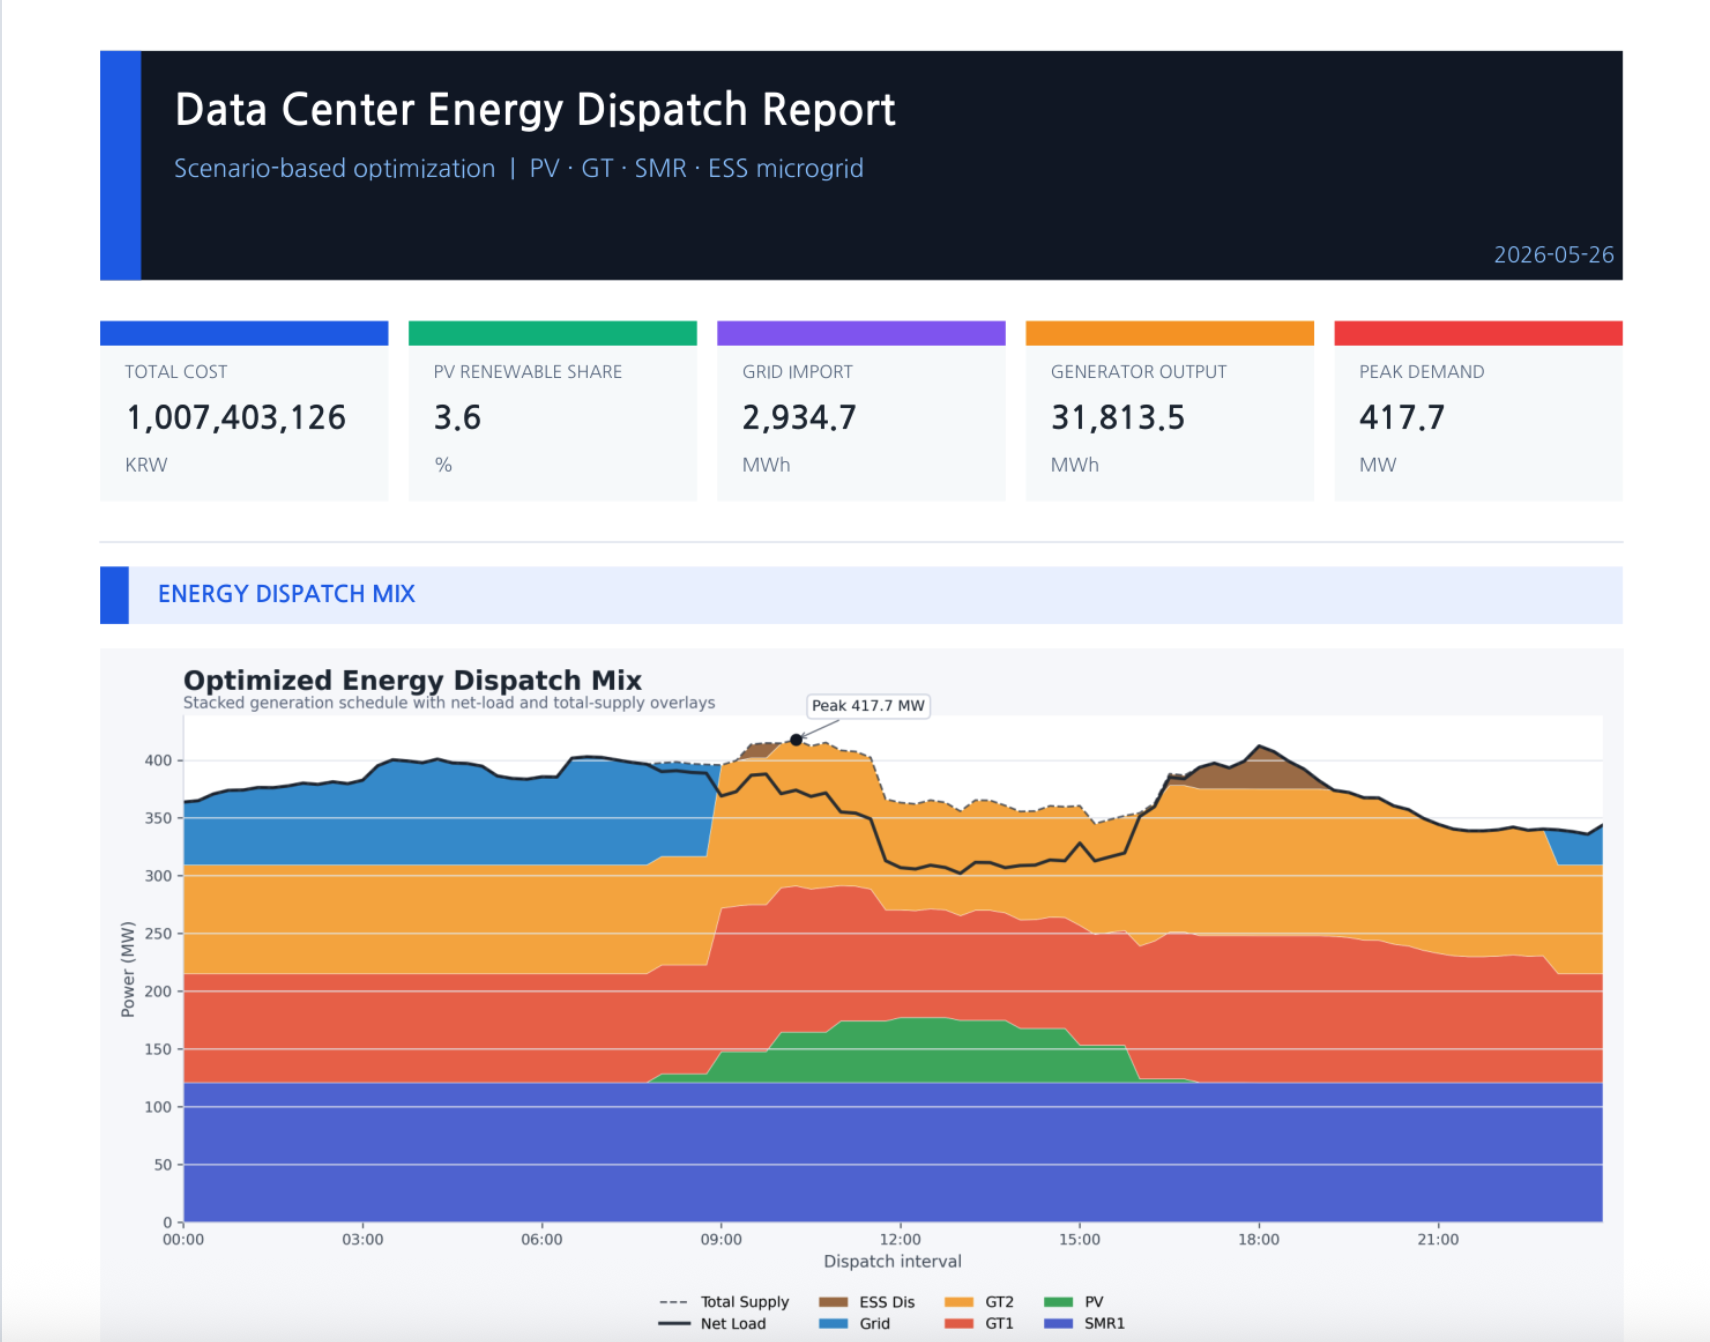Click the "KRW" unit under Total Cost
The image size is (1710, 1342).
(x=146, y=465)
